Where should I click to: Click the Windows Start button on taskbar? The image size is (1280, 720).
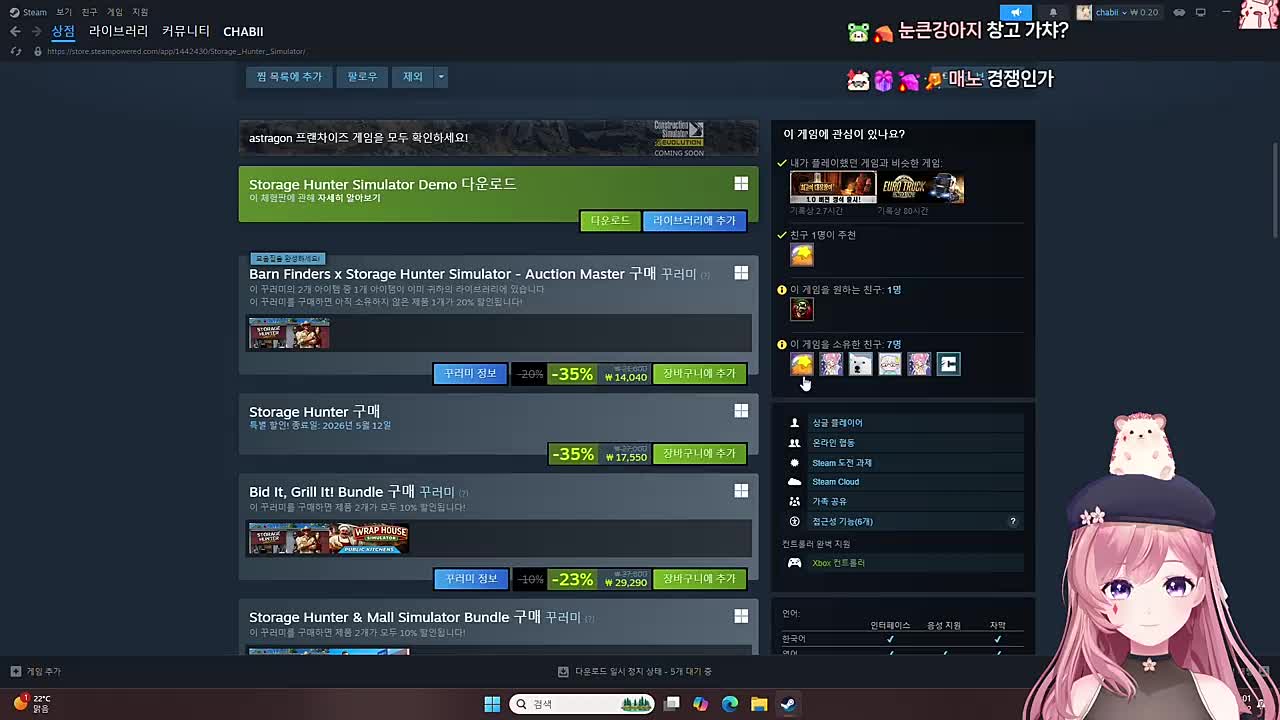click(x=492, y=704)
